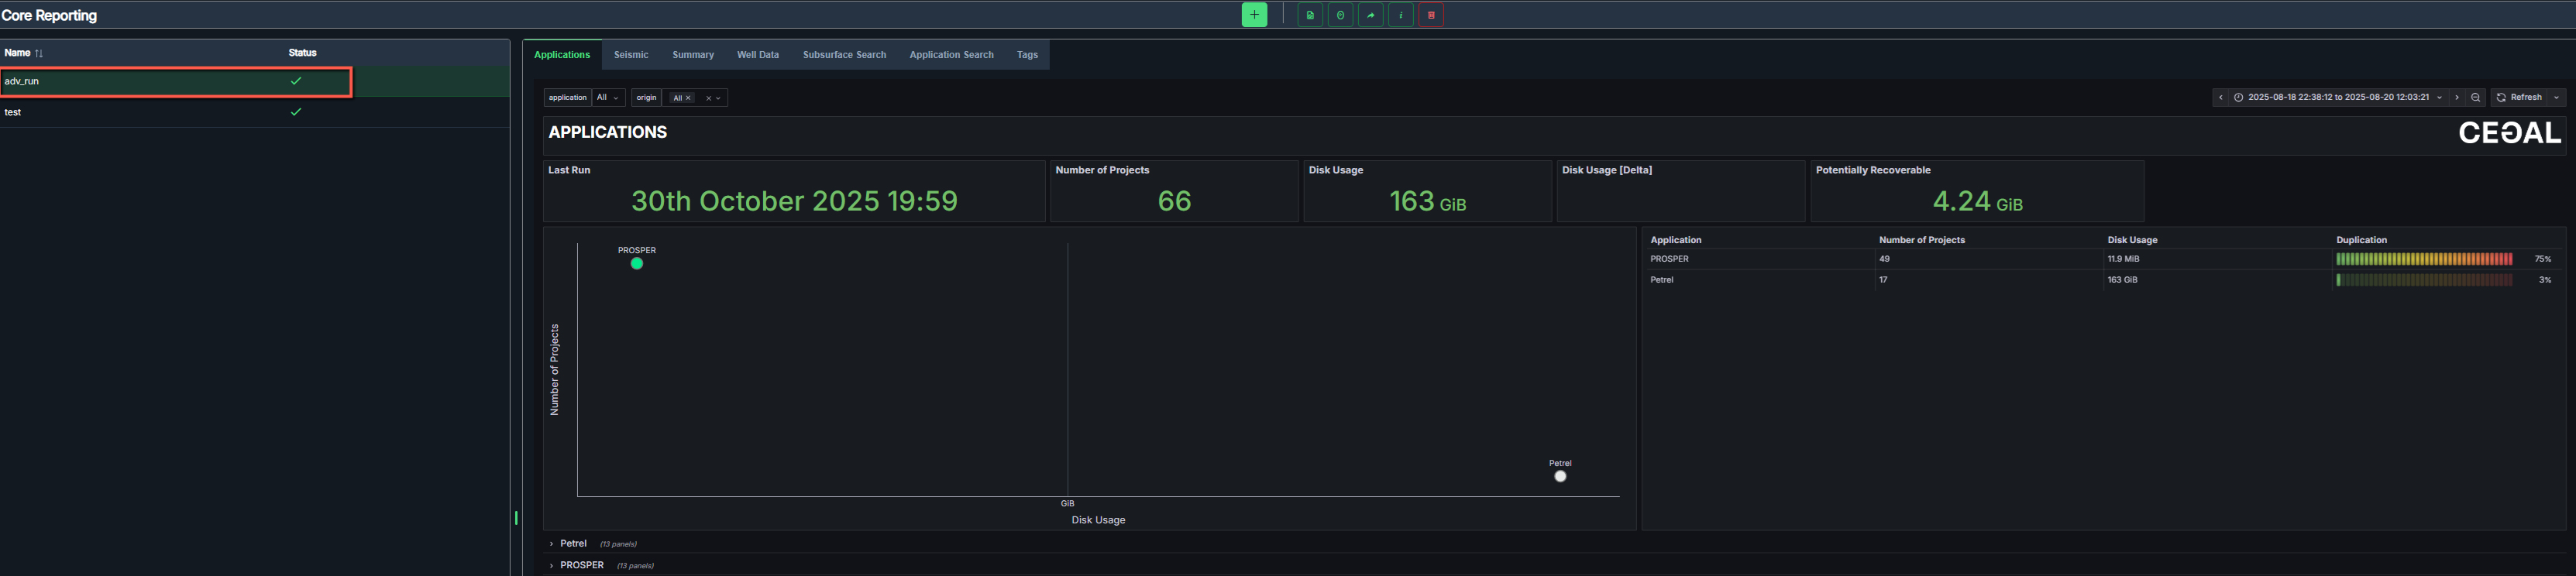Remove the All tag from origin filter

pos(688,98)
